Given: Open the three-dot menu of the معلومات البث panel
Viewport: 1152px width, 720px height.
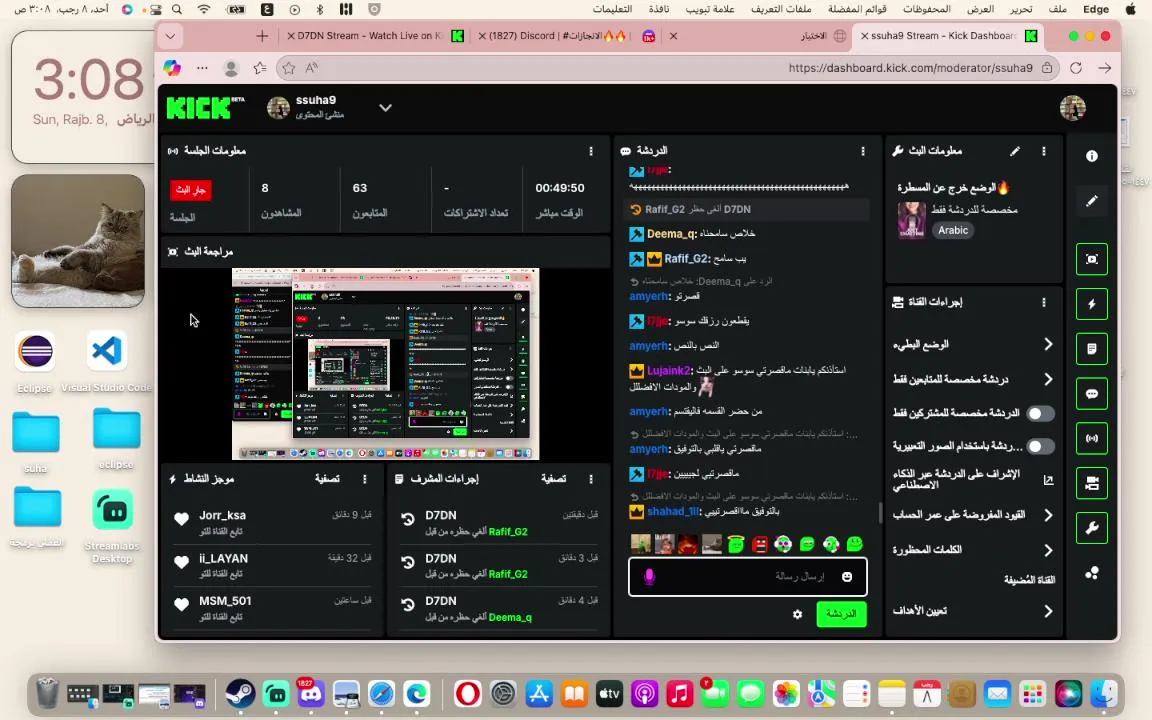Looking at the screenshot, I should 1043,151.
